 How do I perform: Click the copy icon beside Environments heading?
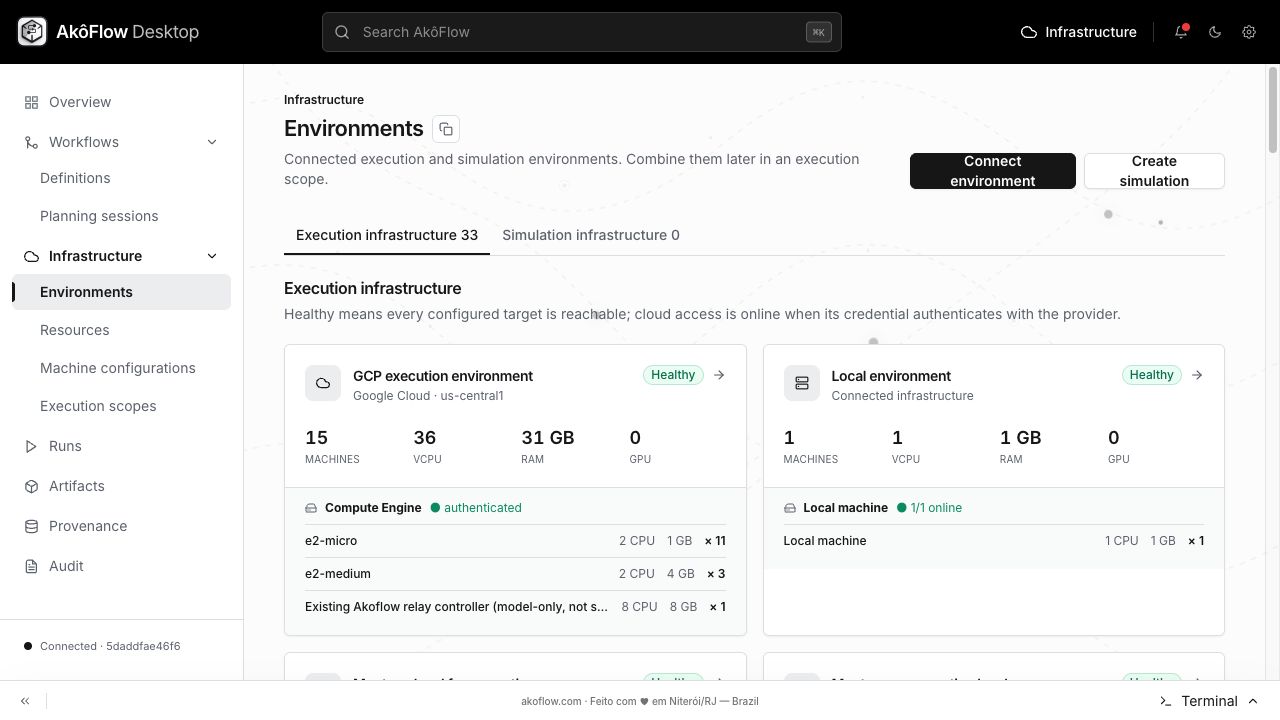tap(446, 129)
